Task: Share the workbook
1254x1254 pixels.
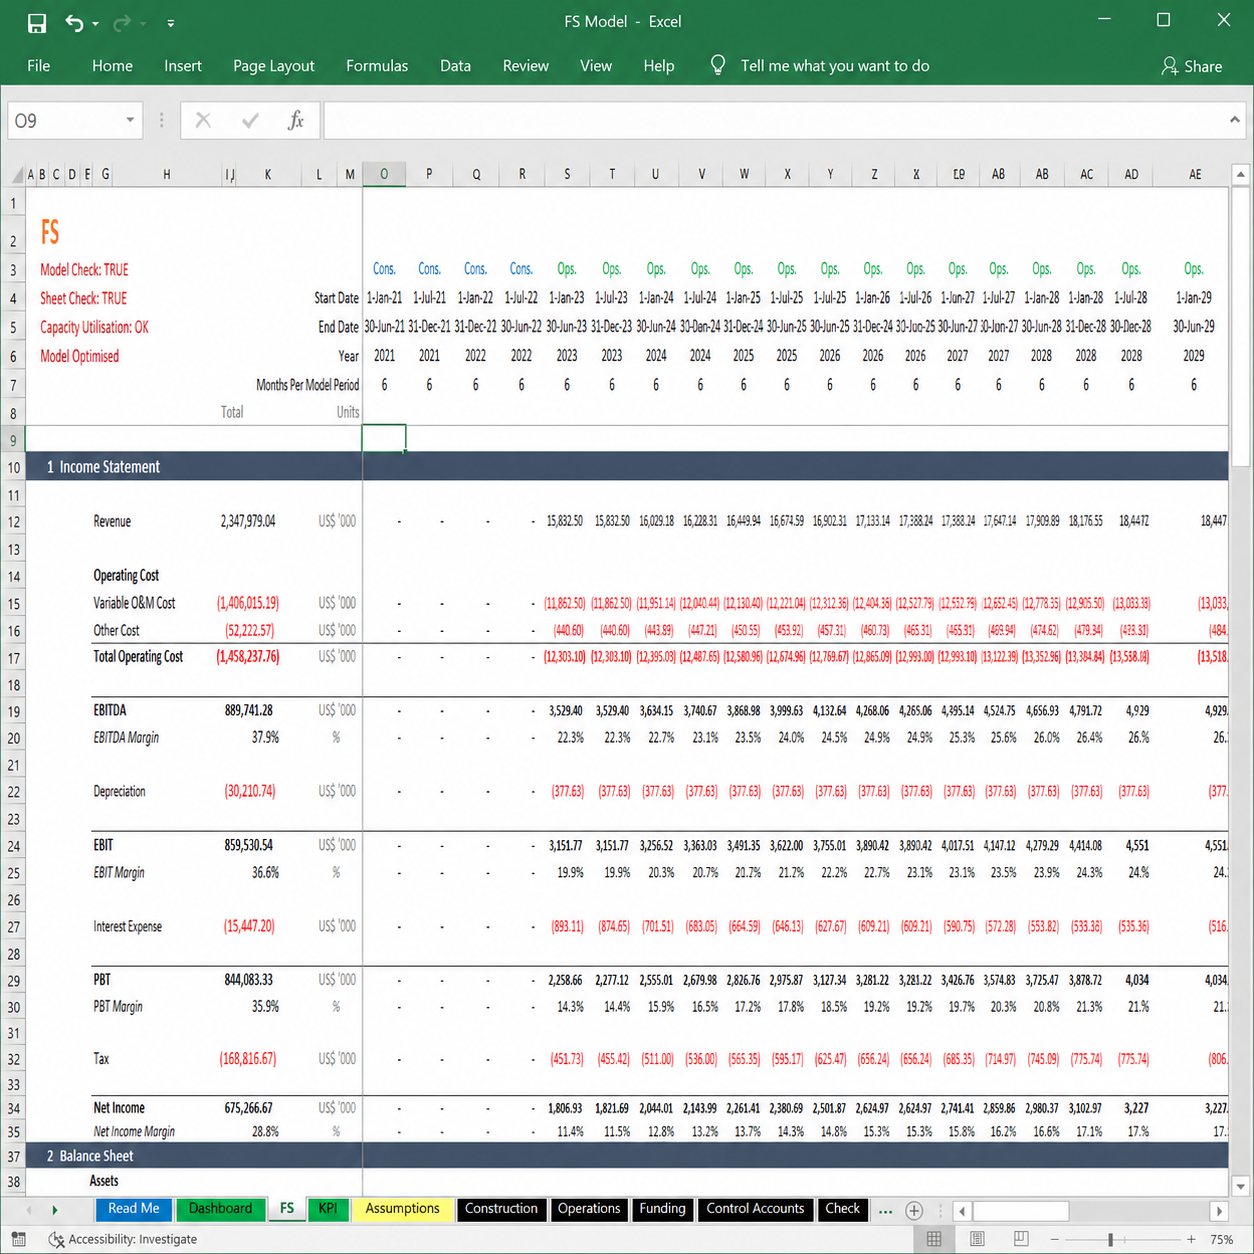Action: point(1191,66)
